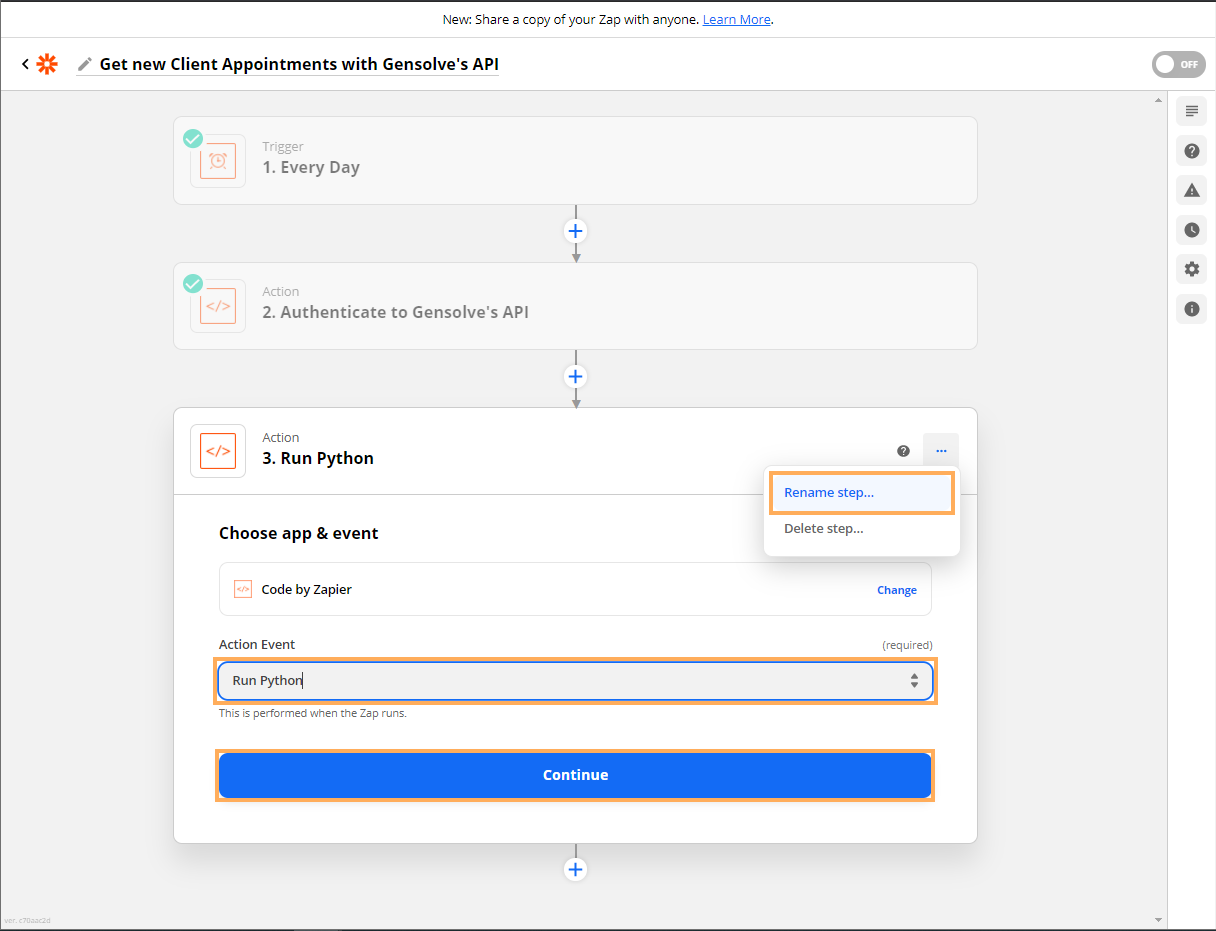Image resolution: width=1216 pixels, height=931 pixels.
Task: Add a step below the Run Python action
Action: pos(575,869)
